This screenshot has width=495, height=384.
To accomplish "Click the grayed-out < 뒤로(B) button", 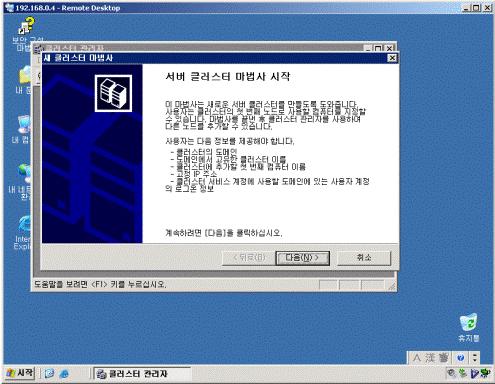I will (x=249, y=258).
